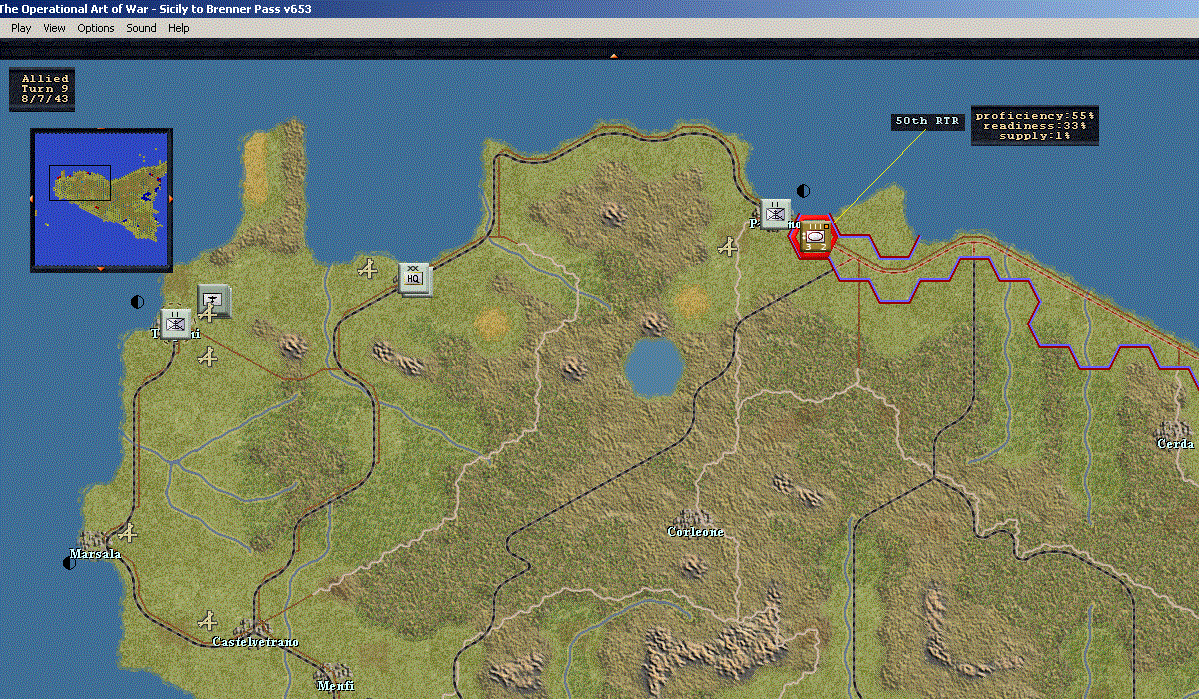This screenshot has height=699, width=1199.
Task: Select the infantry unit counter at Palermo
Action: [775, 214]
